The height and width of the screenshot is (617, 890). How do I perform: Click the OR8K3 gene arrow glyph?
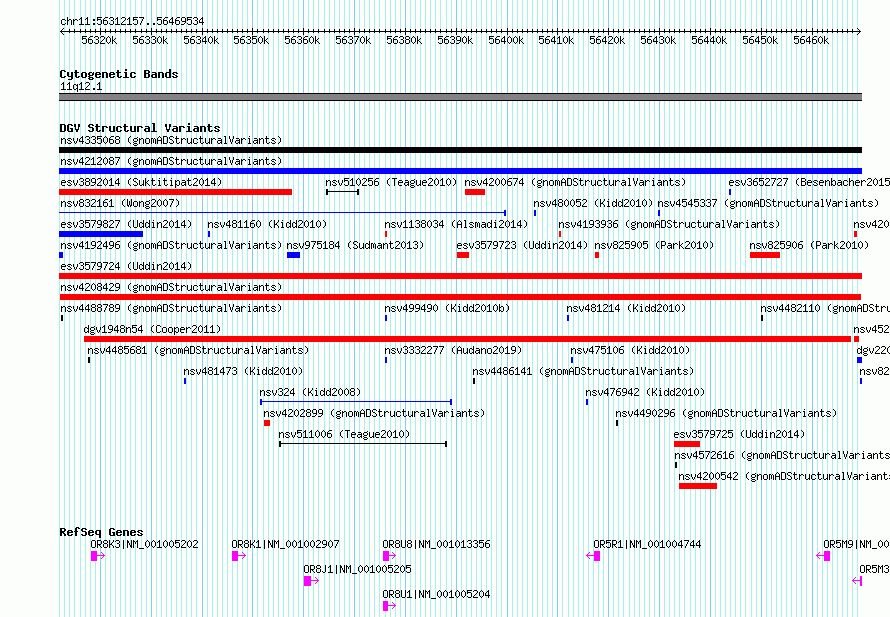(98, 556)
